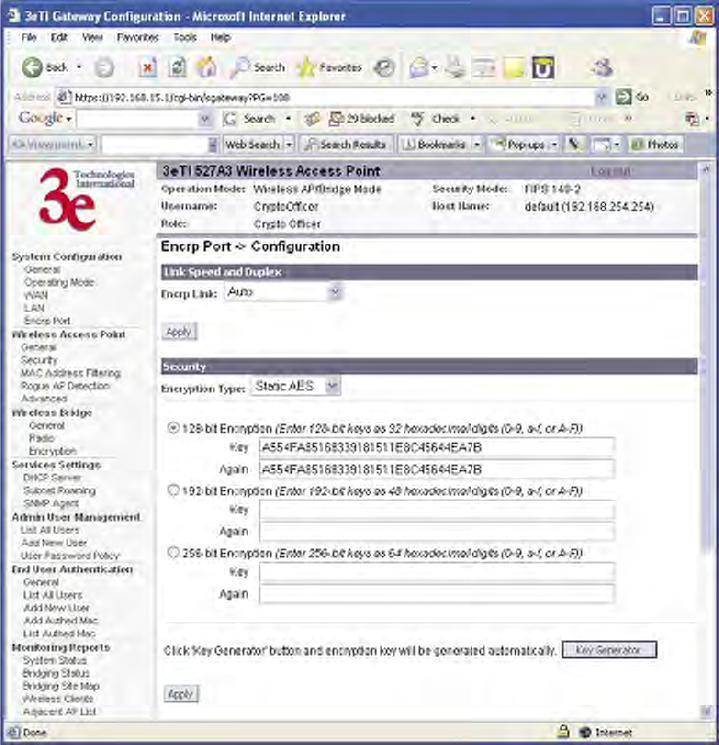Open MAC Address Filtering sidebar link
Screen dimensions: 719x745
tap(70, 373)
